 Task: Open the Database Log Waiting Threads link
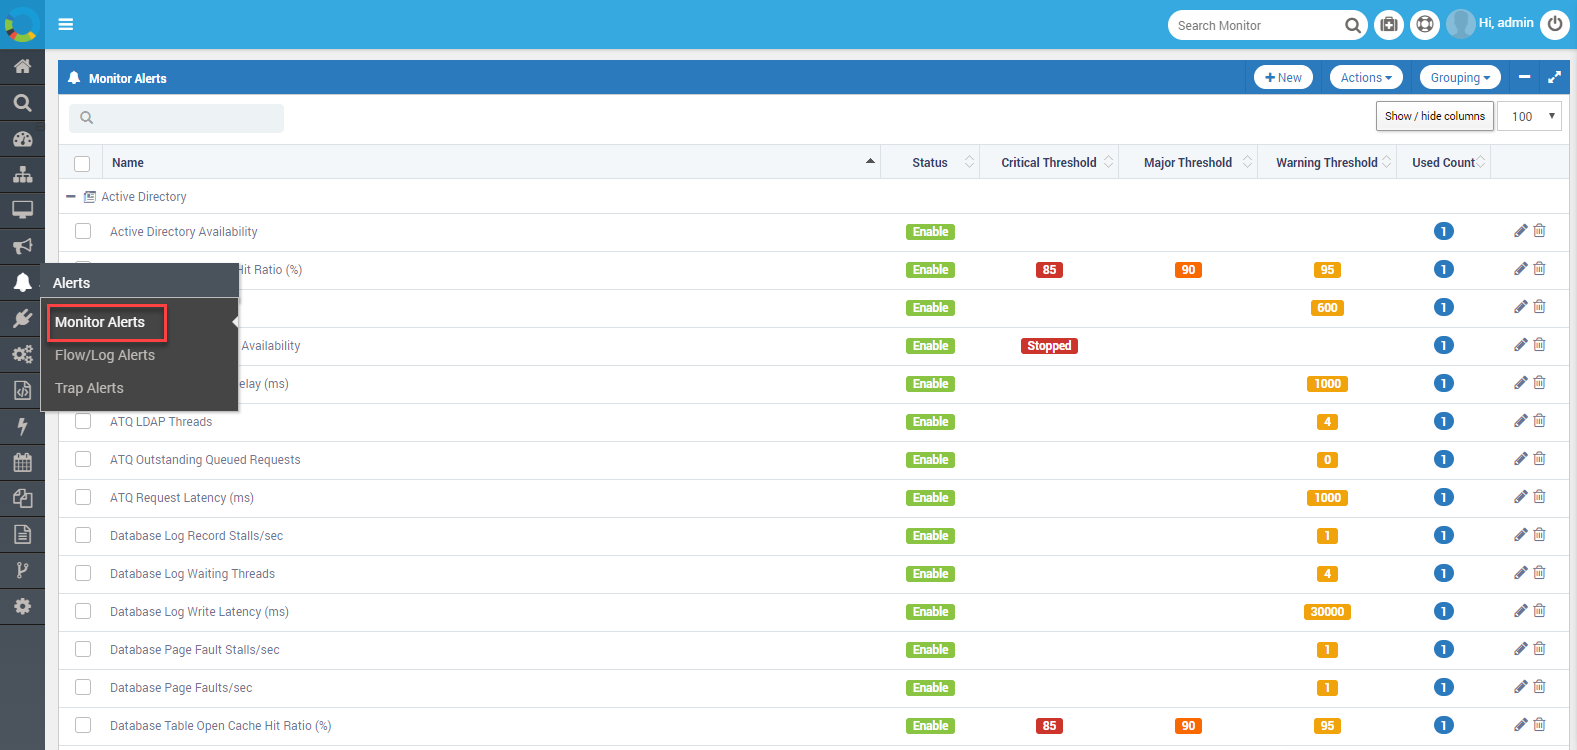(192, 574)
